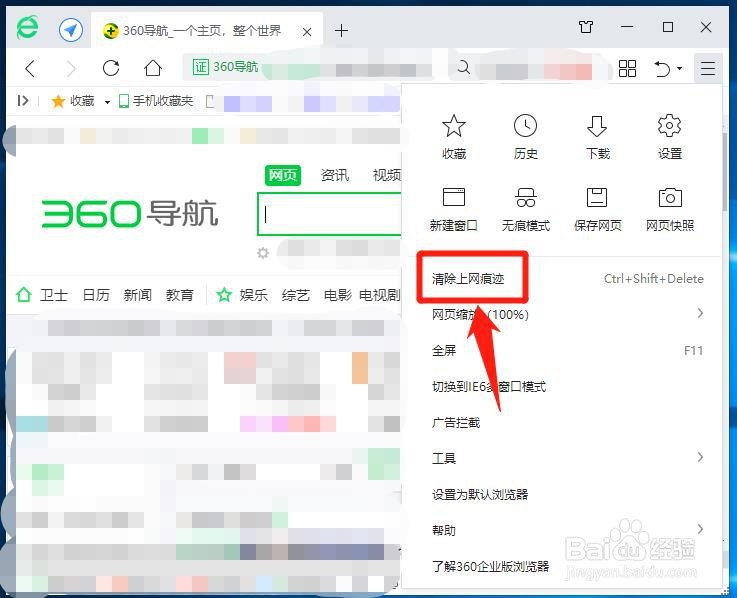Take a Webpage Snapshot (网页快照) camera icon
Viewport: 737px width, 598px height.
pyautogui.click(x=669, y=197)
